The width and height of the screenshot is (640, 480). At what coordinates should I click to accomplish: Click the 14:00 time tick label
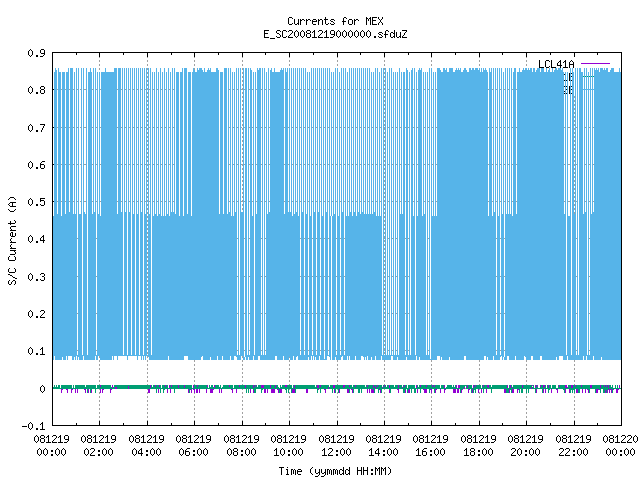[383, 452]
